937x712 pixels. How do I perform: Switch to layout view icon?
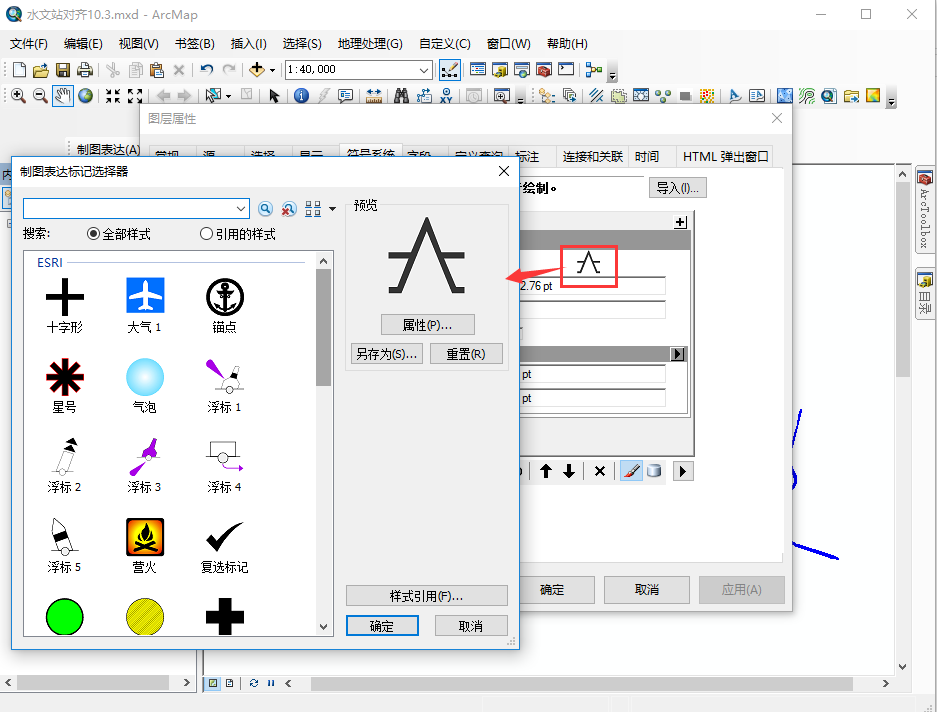229,683
